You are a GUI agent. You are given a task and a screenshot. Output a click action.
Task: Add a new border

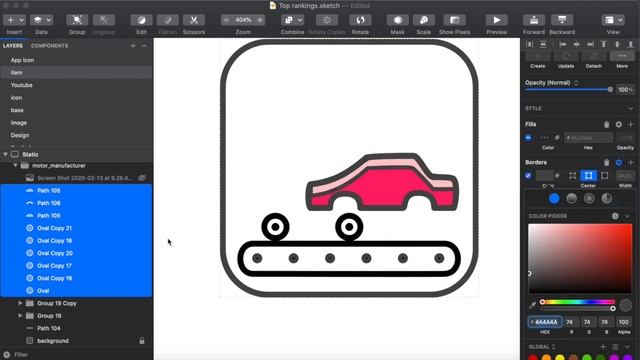(631, 162)
